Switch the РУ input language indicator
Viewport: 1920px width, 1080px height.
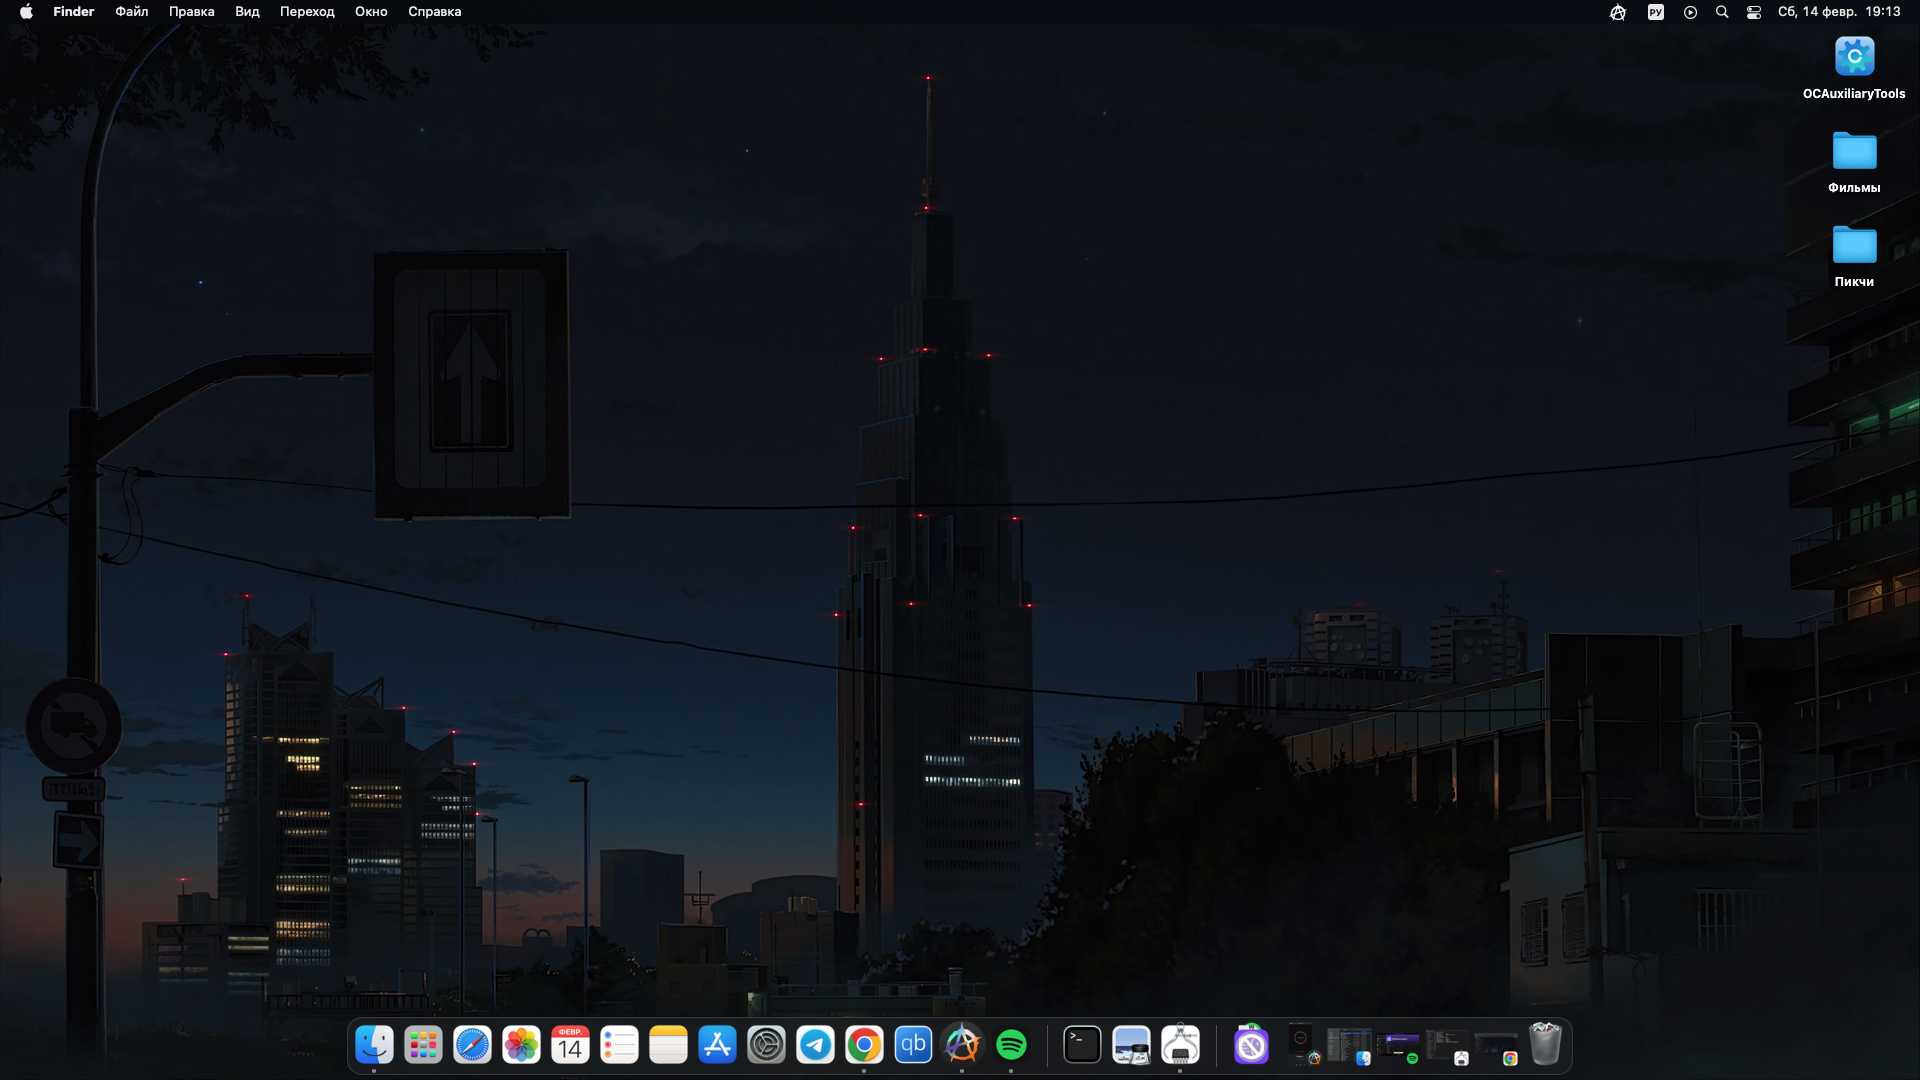point(1655,12)
